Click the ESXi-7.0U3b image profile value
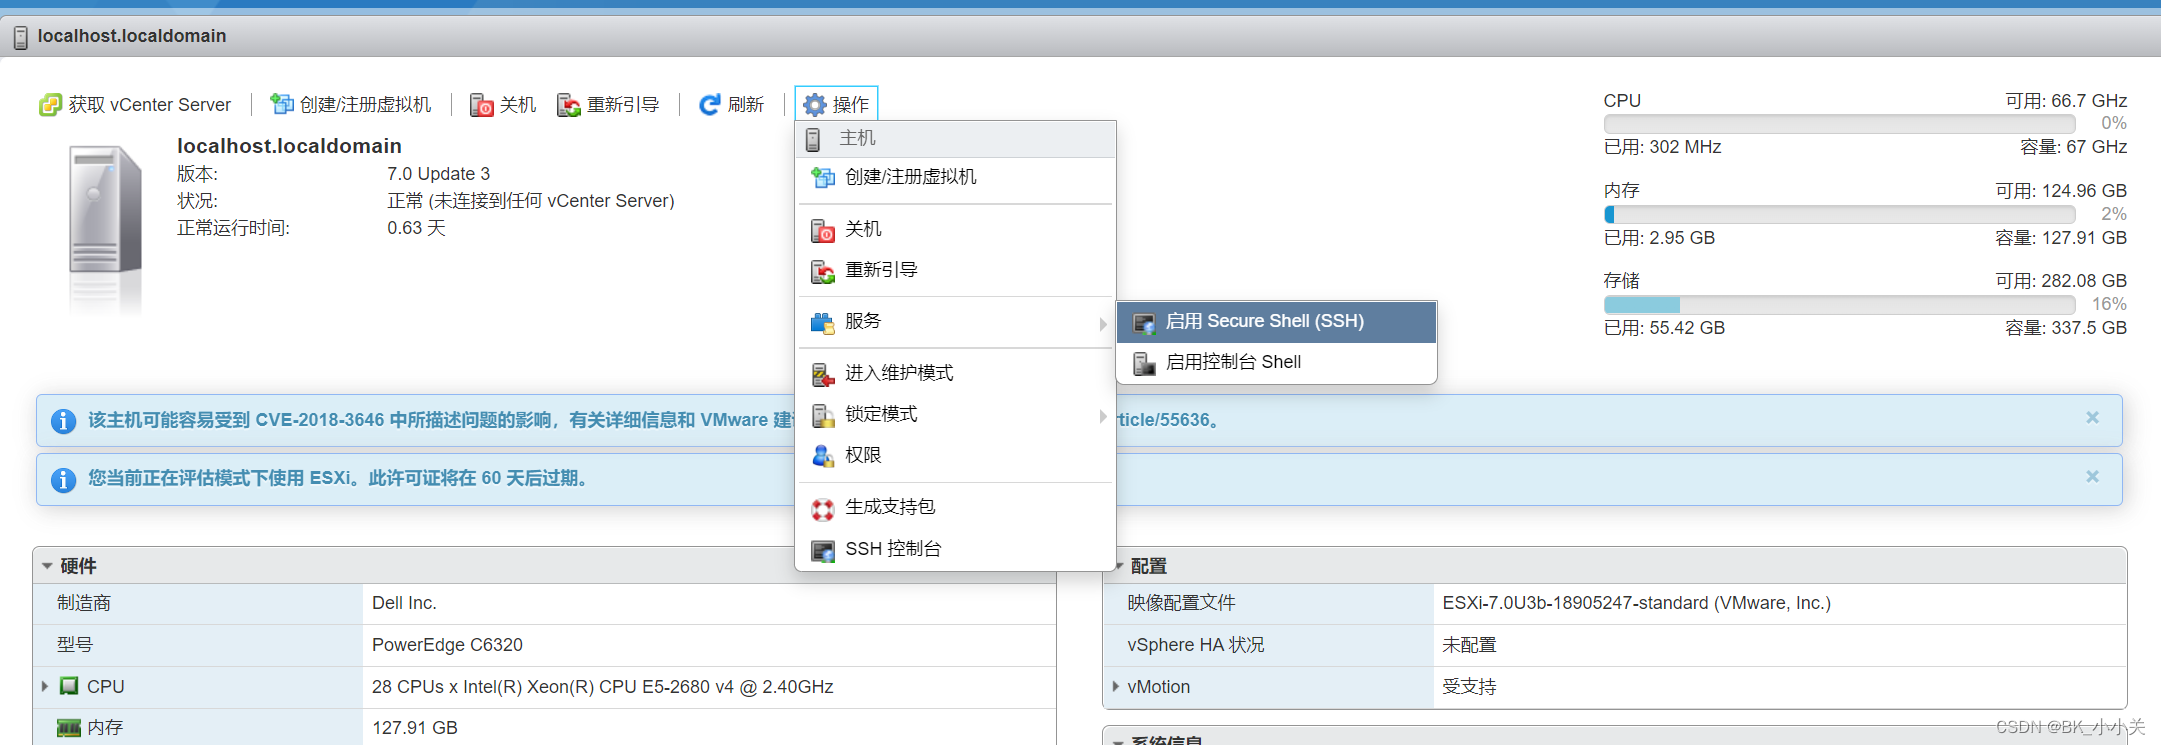Viewport: 2161px width, 745px height. (x=1636, y=603)
